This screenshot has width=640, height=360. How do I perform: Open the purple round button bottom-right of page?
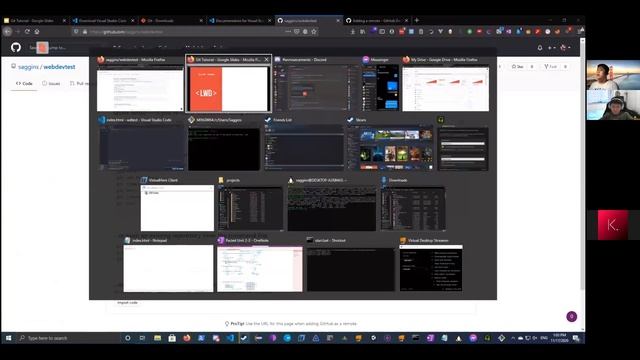pyautogui.click(x=571, y=316)
